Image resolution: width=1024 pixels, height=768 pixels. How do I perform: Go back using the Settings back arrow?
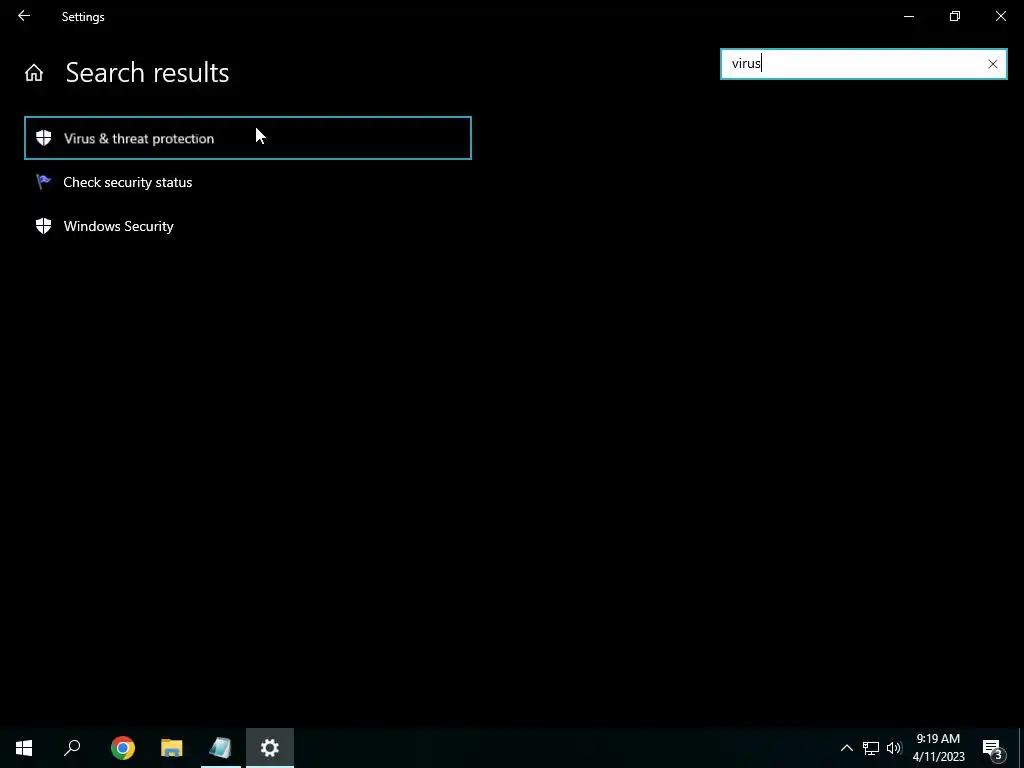point(24,16)
